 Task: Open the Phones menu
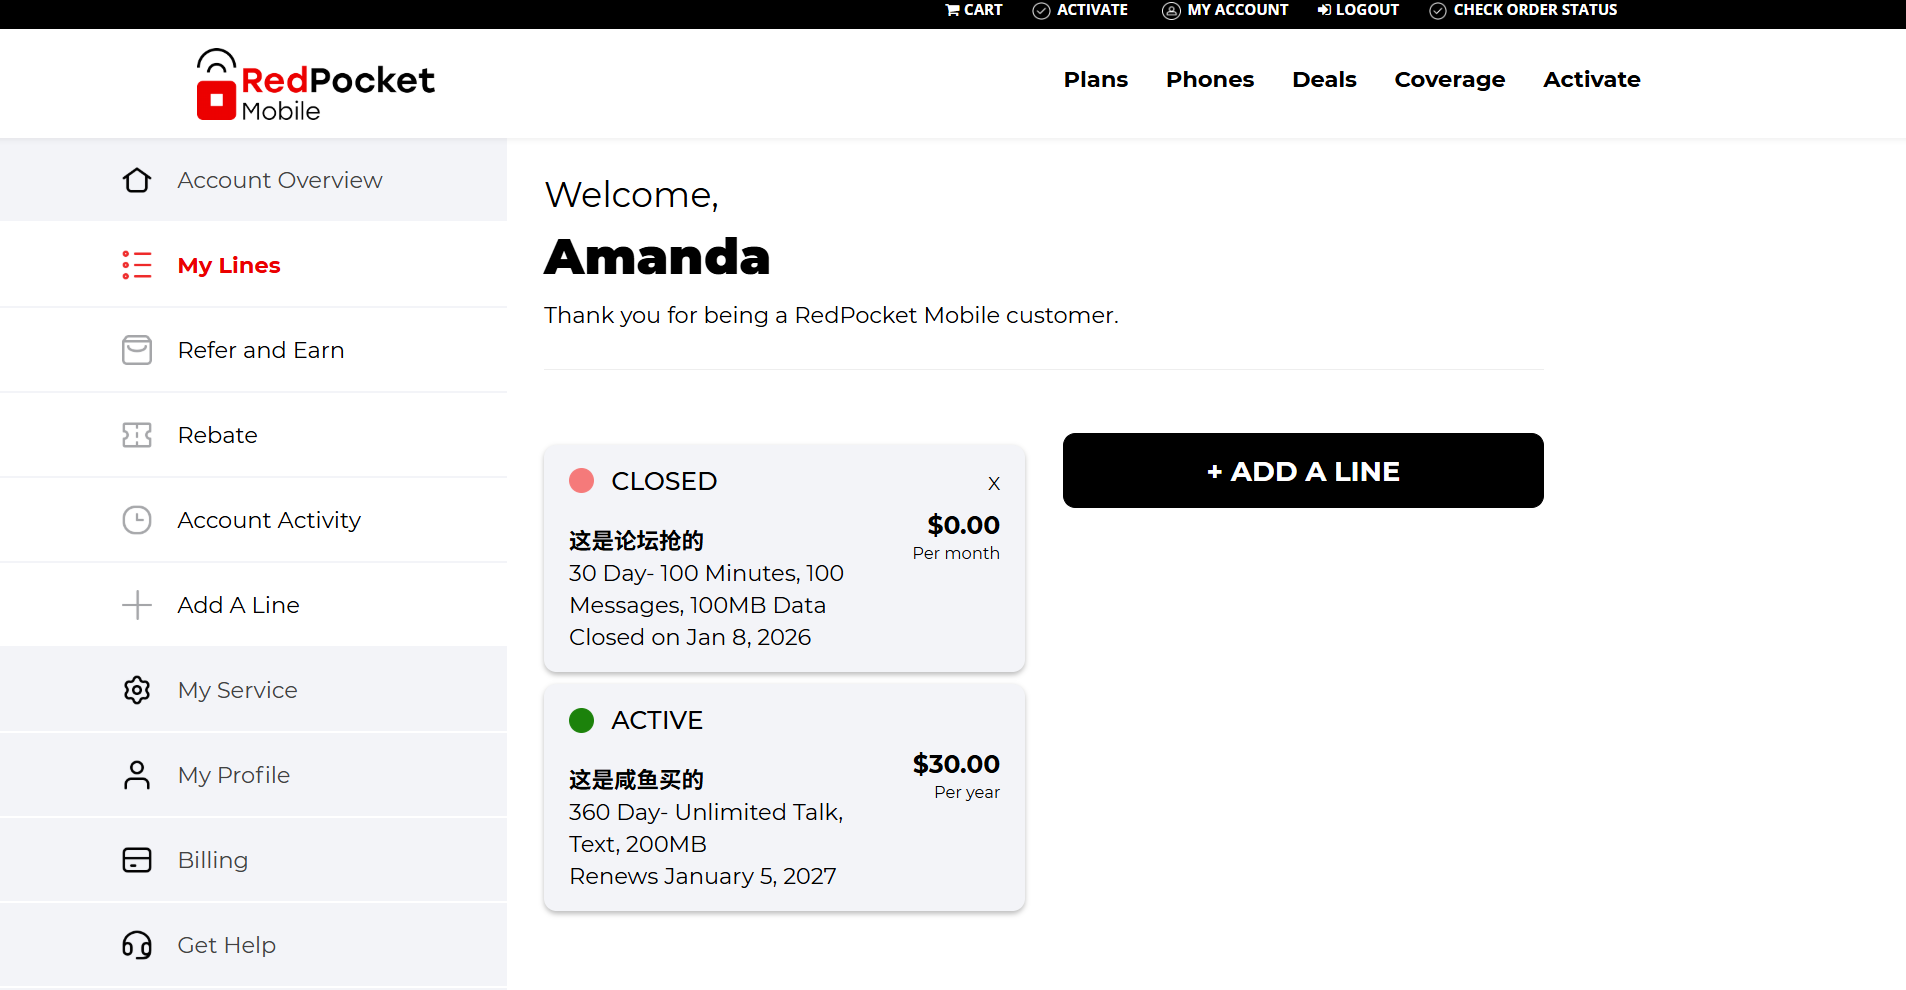(x=1209, y=80)
